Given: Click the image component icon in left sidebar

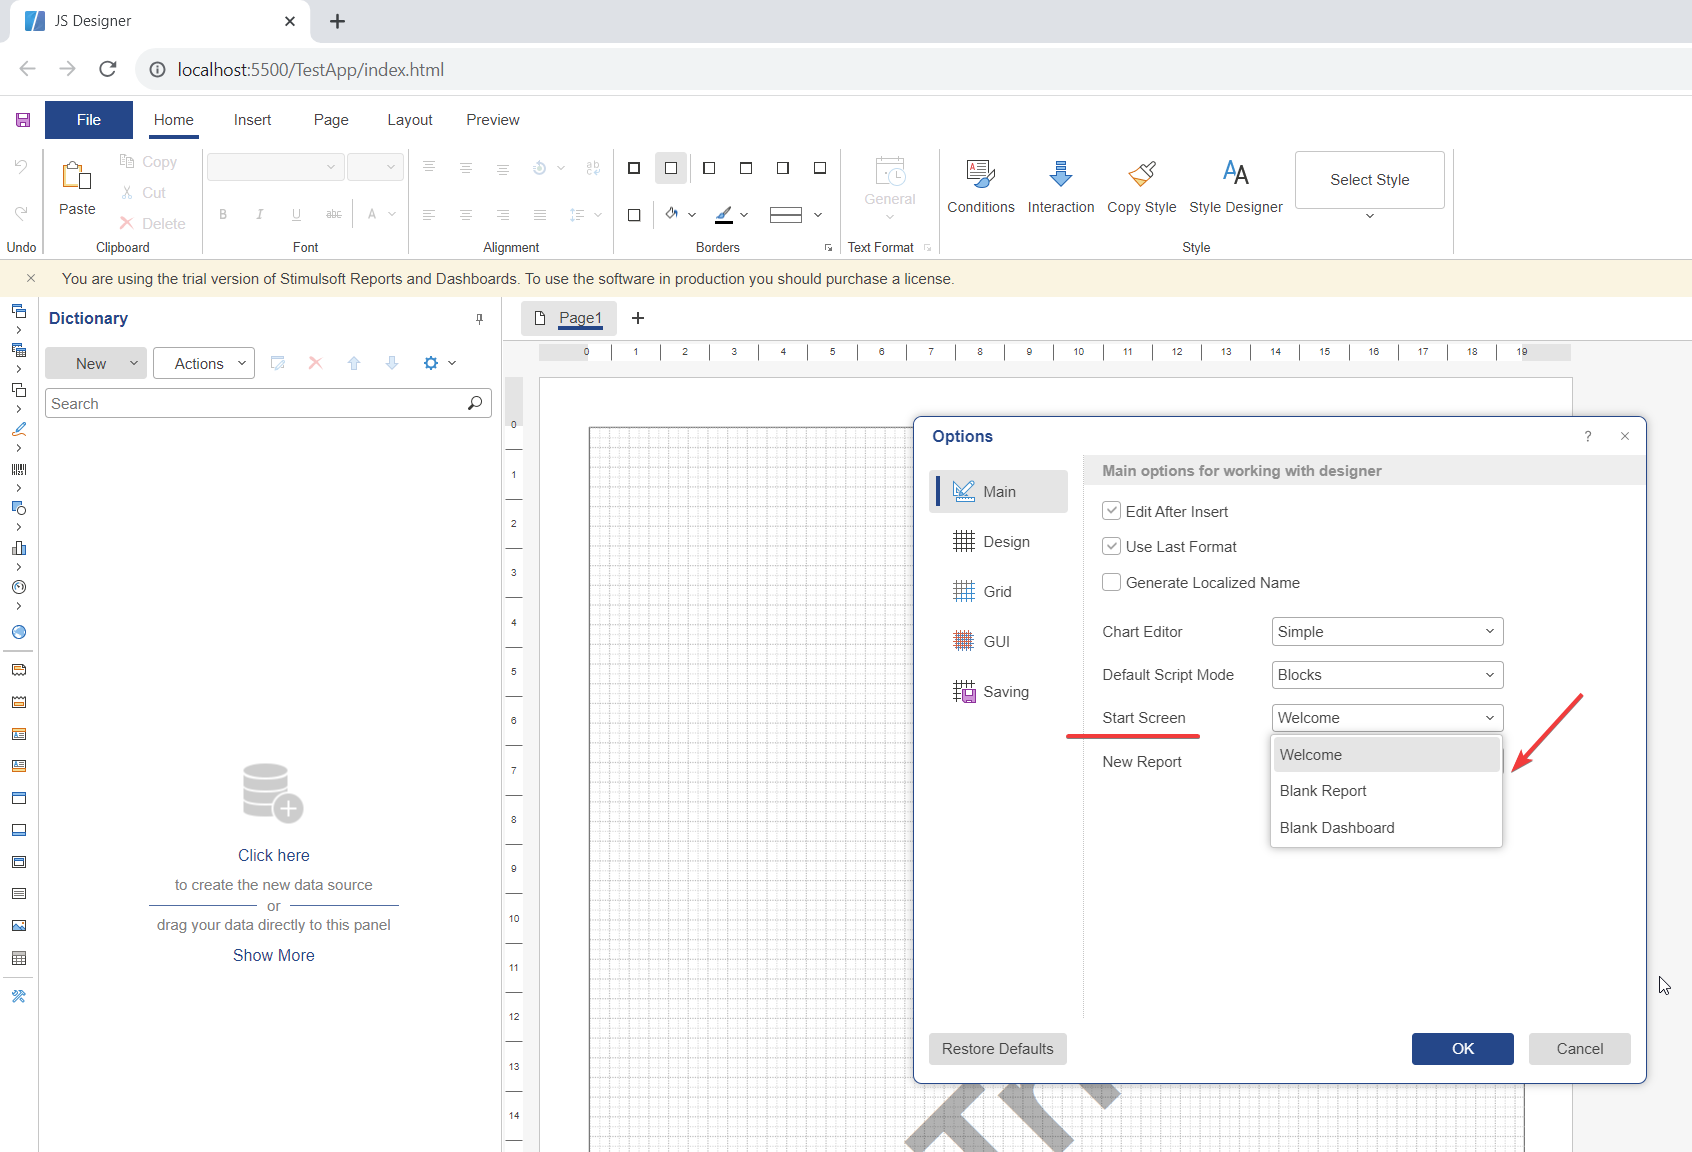Looking at the screenshot, I should click(x=19, y=926).
